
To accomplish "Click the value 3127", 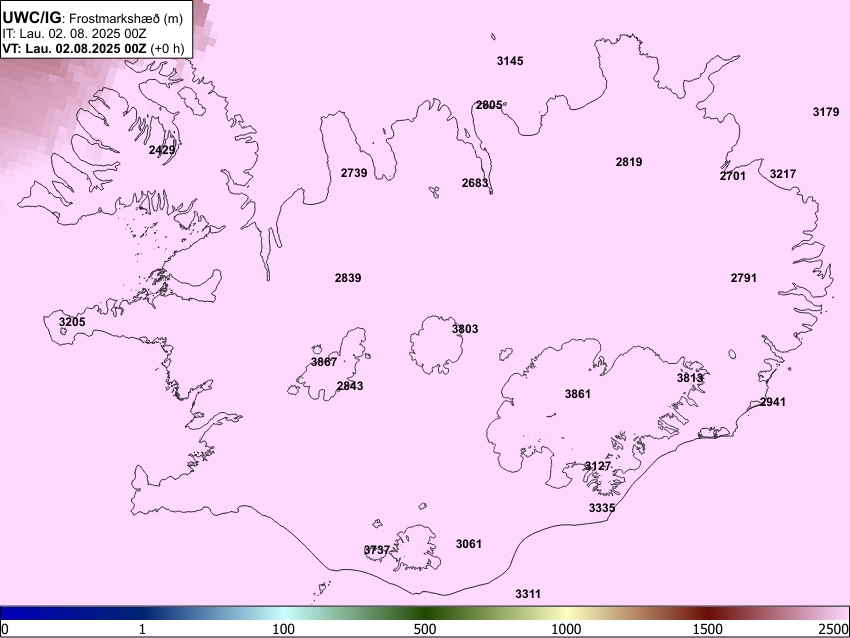I will [598, 466].
